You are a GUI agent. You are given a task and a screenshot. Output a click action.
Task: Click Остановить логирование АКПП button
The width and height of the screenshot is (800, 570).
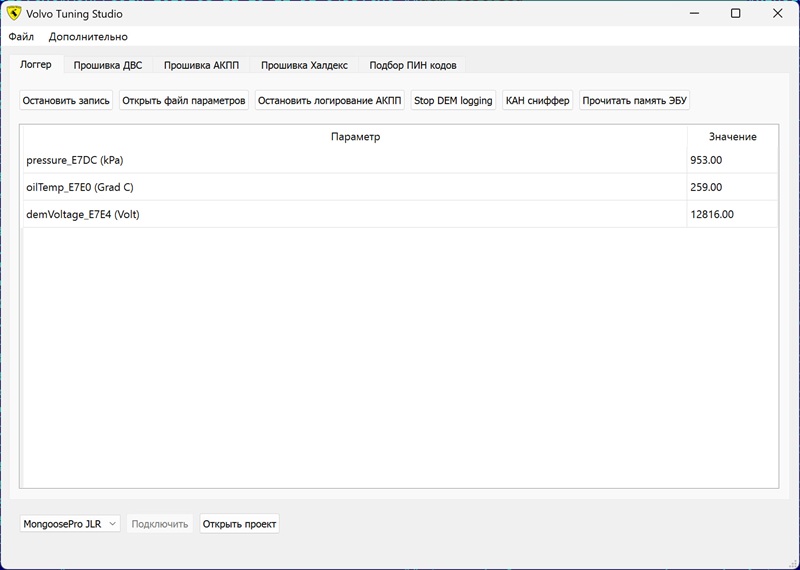(330, 101)
